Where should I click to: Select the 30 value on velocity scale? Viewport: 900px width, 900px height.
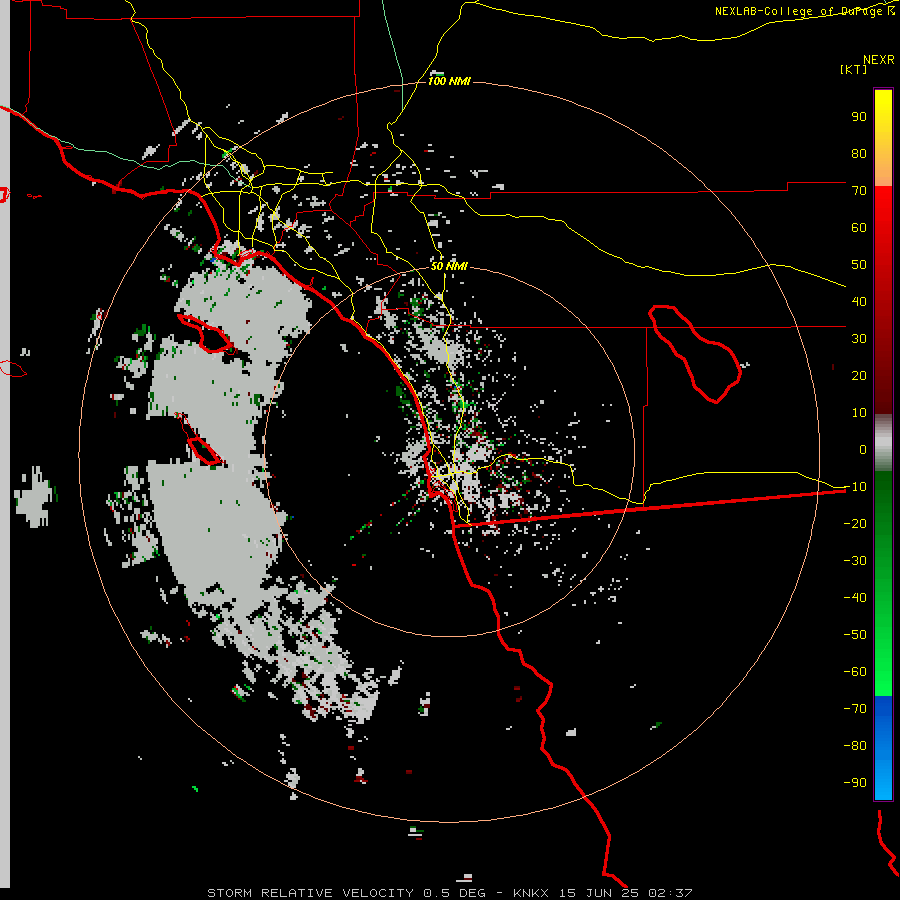pyautogui.click(x=859, y=339)
